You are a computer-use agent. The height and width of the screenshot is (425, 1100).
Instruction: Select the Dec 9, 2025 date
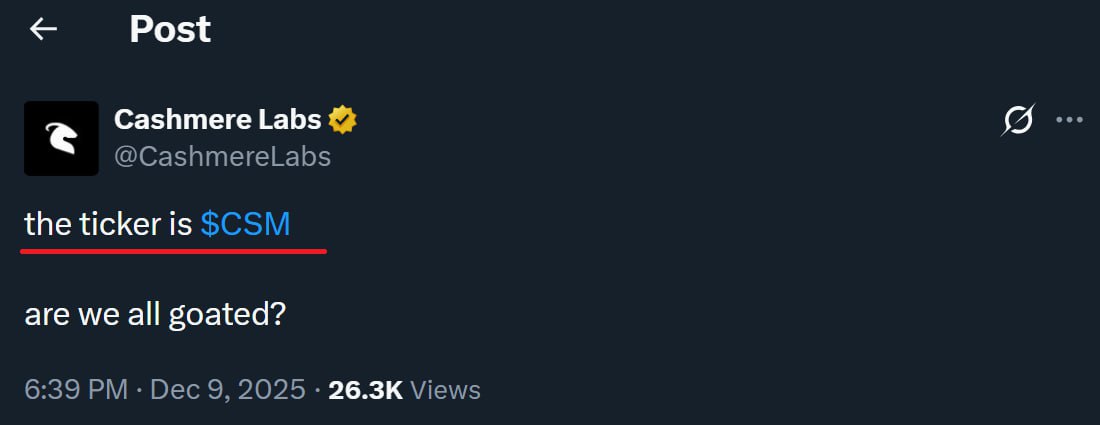(227, 390)
